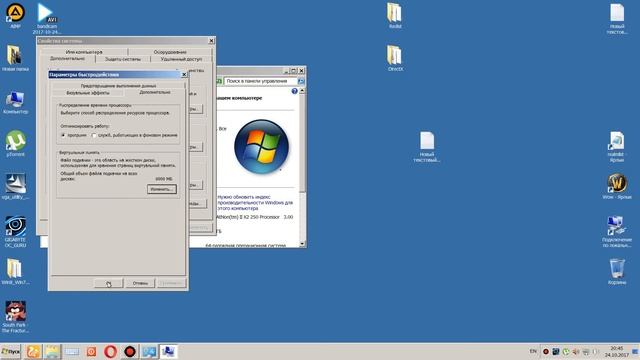This screenshot has height=360, width=640.
Task: Launch South Park The Fractured game shortcut
Action: pyautogui.click(x=15, y=317)
